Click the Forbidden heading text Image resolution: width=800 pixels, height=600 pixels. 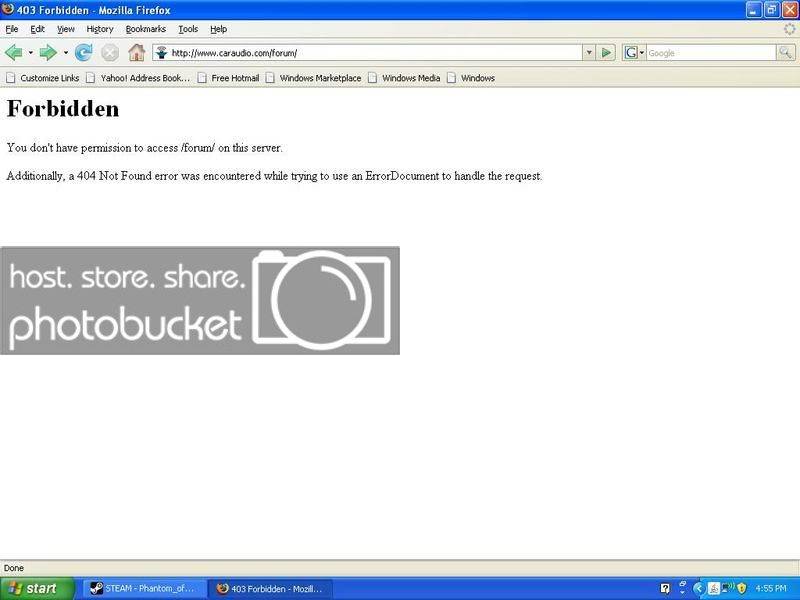click(x=63, y=109)
